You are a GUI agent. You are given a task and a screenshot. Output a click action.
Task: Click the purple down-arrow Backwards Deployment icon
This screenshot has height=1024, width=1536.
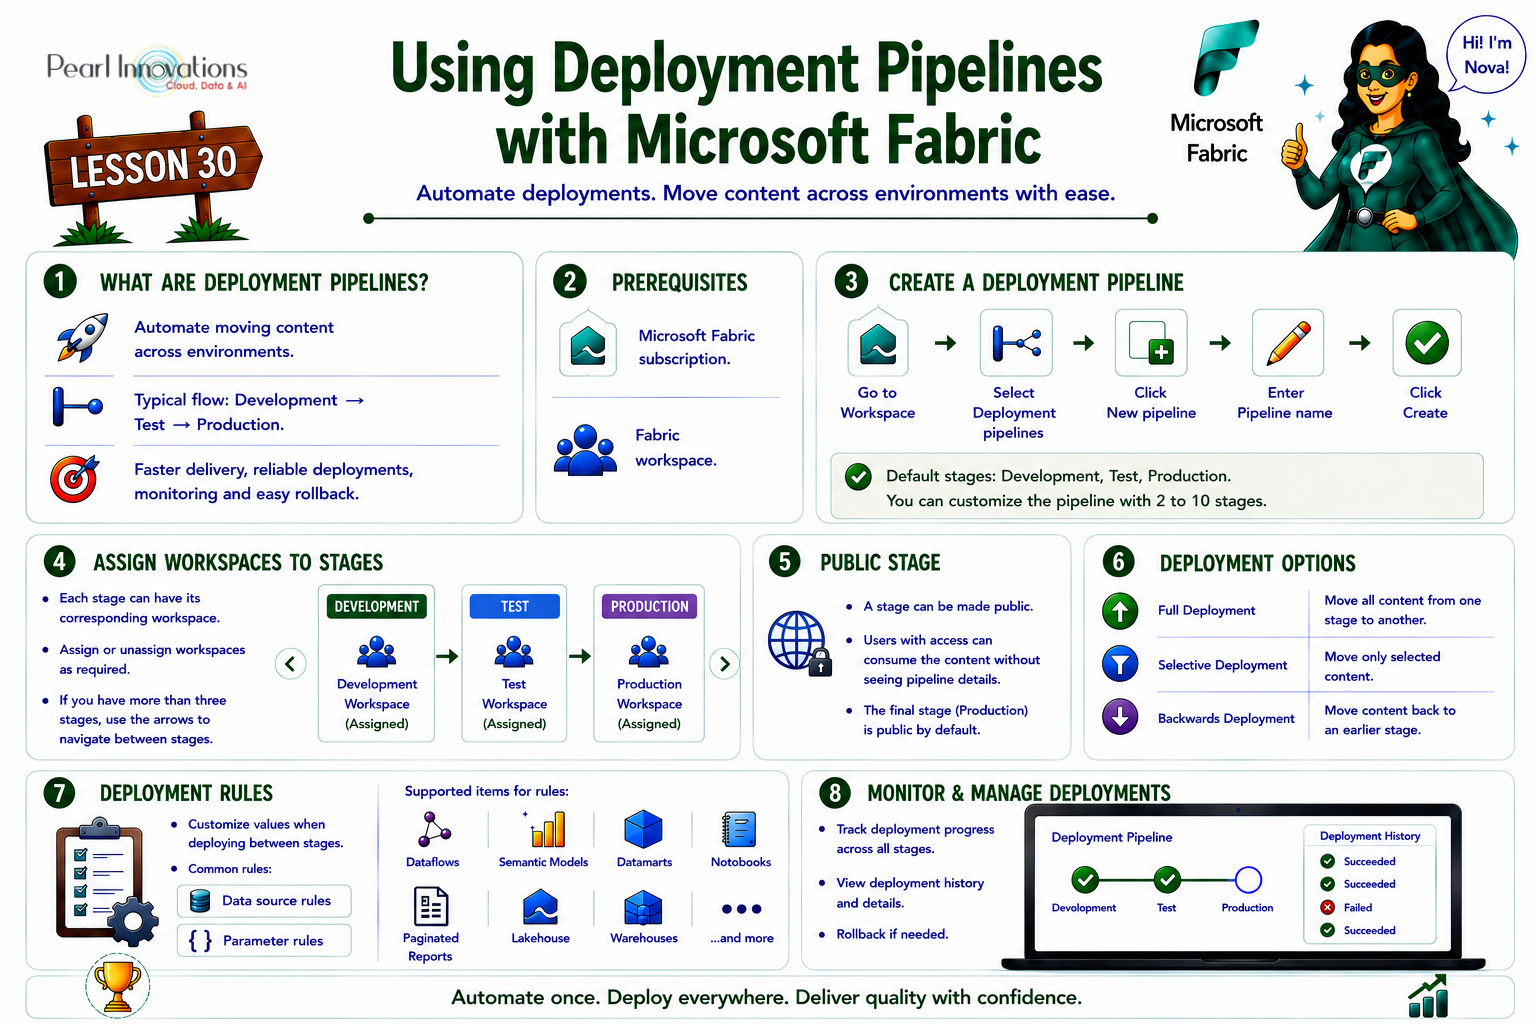(x=1120, y=717)
